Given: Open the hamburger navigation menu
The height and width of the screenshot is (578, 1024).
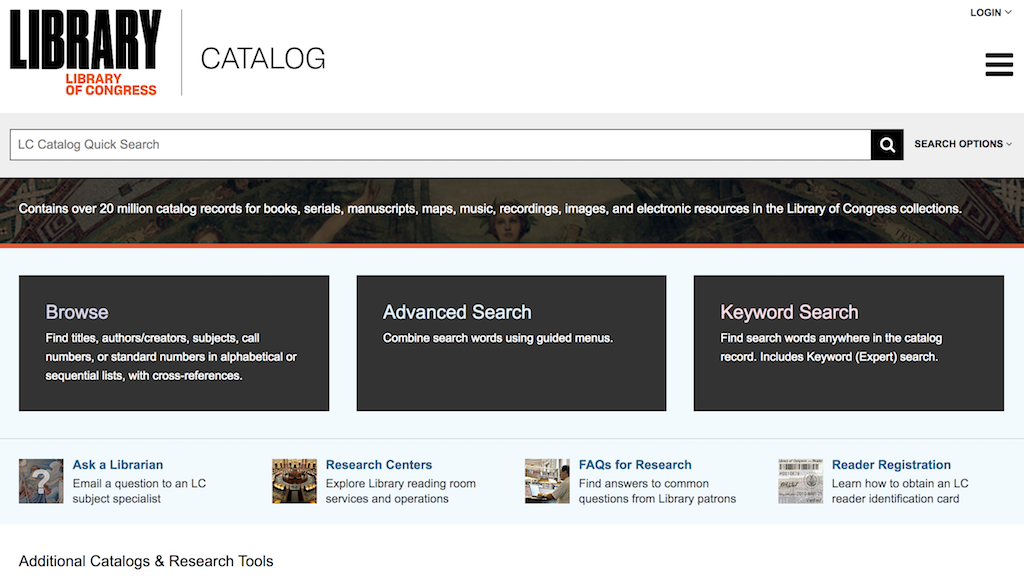Looking at the screenshot, I should pos(998,64).
